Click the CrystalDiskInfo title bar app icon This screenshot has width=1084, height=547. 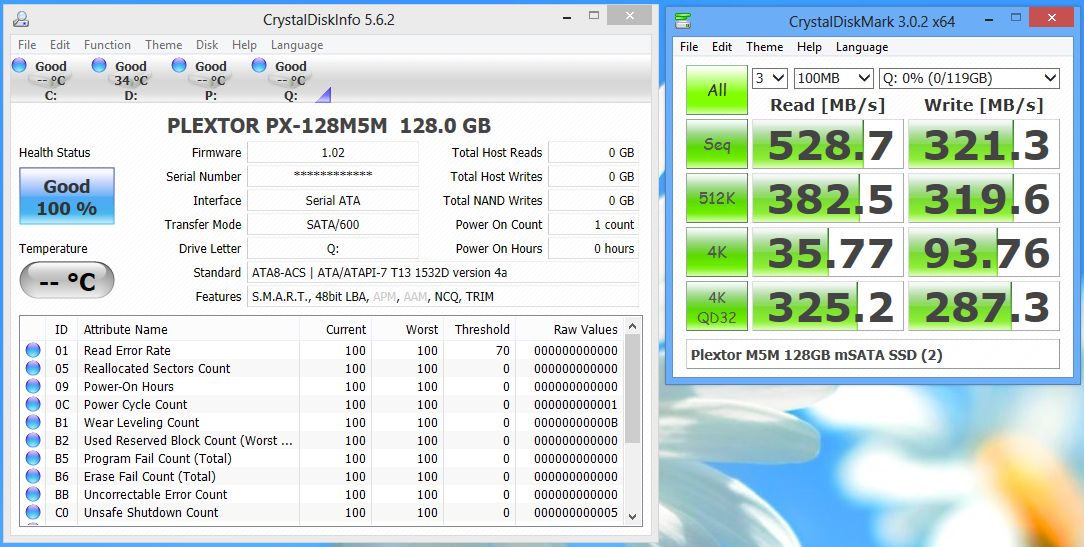pyautogui.click(x=21, y=19)
